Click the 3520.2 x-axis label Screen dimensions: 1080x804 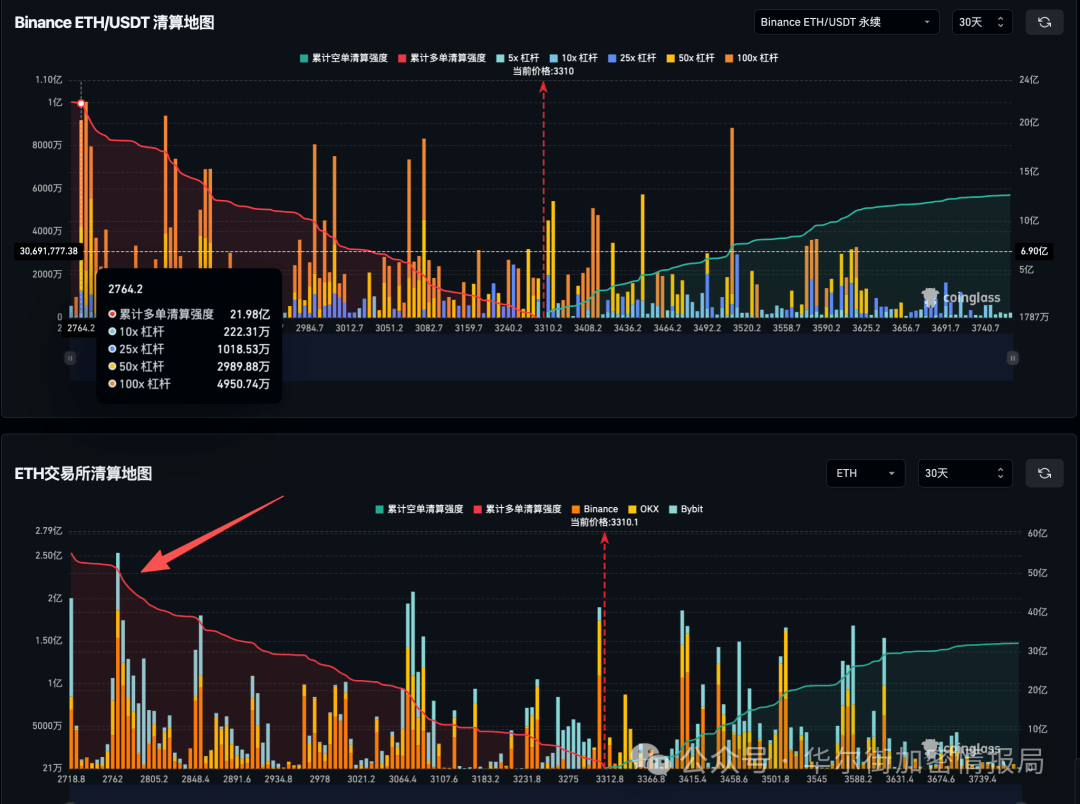(747, 328)
